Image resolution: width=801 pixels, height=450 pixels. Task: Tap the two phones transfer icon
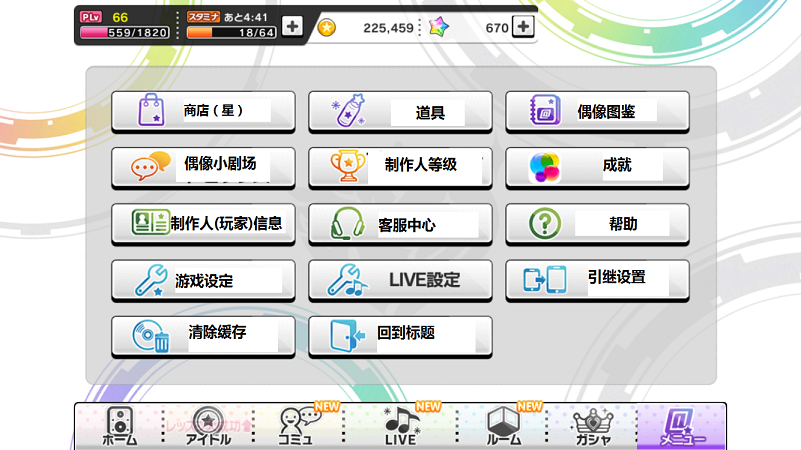pos(545,279)
